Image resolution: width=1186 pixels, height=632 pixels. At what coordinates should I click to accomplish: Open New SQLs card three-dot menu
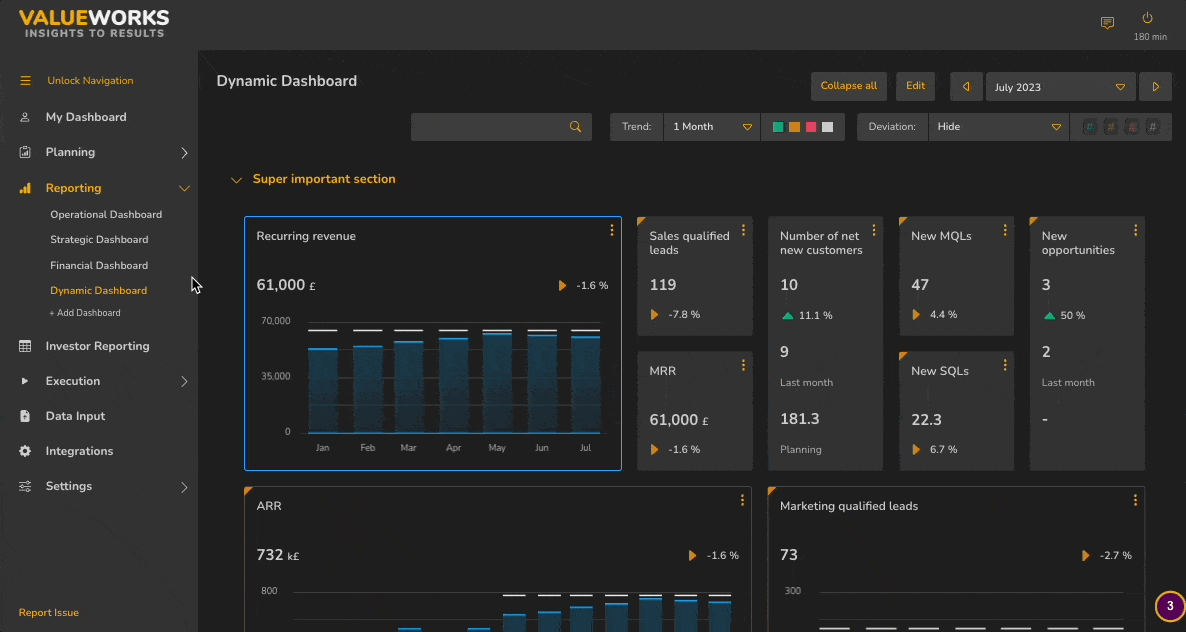point(1005,365)
